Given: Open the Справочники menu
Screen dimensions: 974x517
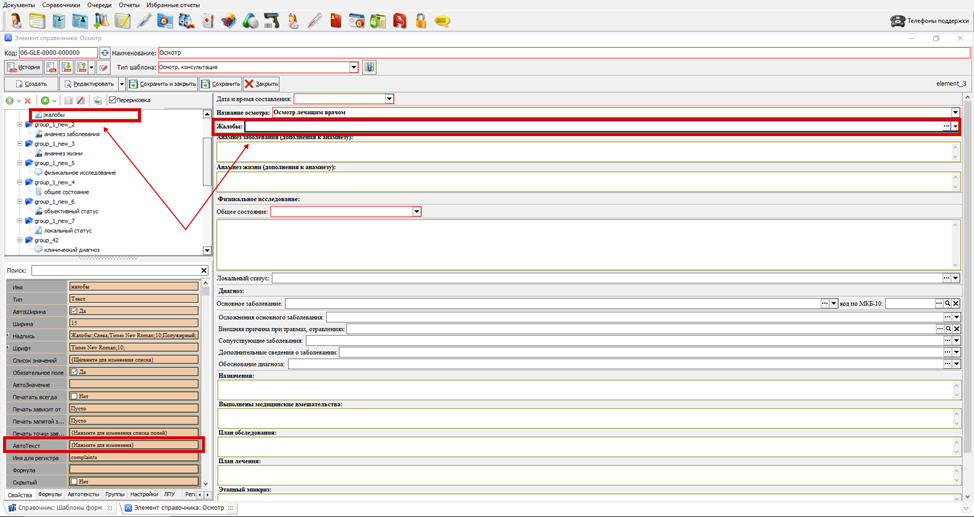Looking at the screenshot, I should (x=61, y=5).
